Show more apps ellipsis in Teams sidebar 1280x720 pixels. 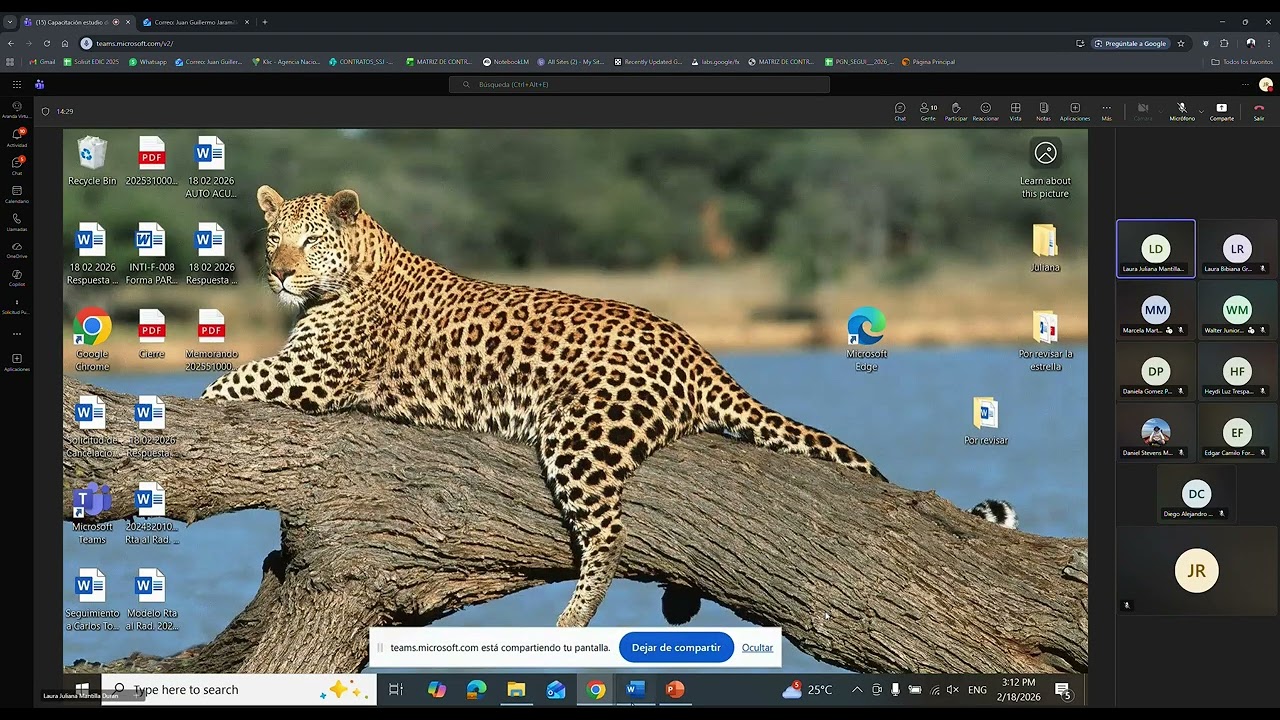[17, 334]
